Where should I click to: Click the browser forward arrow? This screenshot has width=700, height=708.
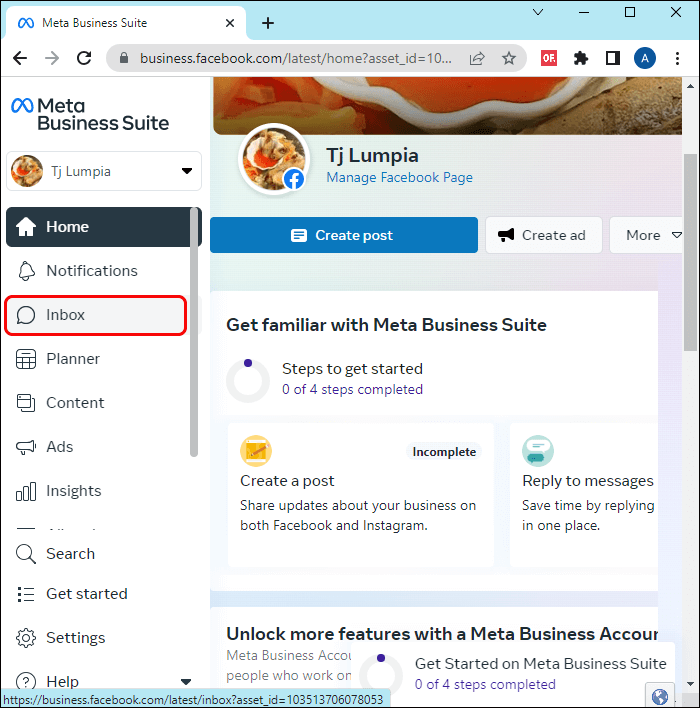pos(52,58)
